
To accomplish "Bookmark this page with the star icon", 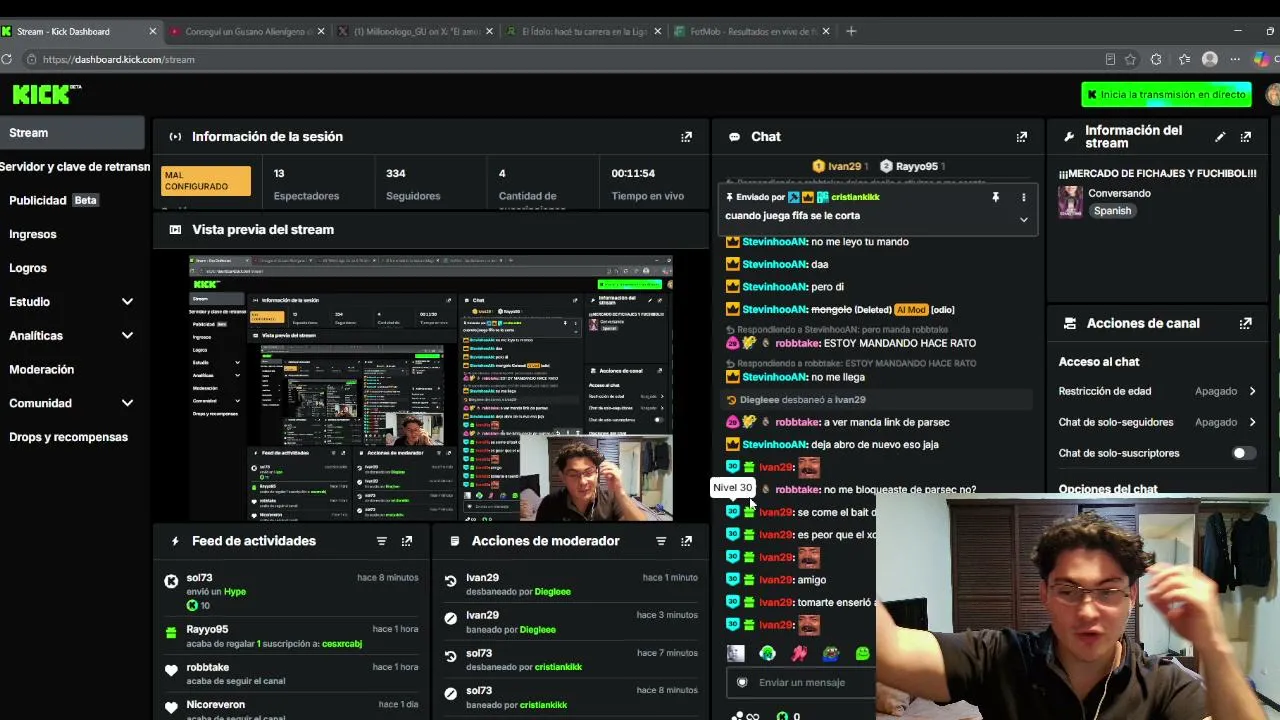I will coord(1130,59).
